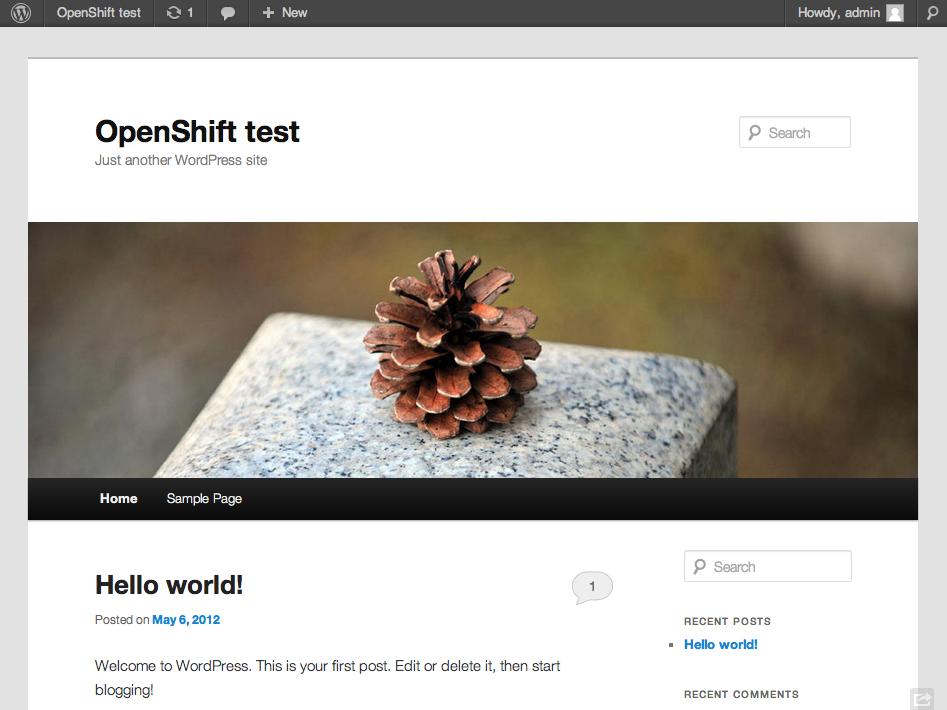Click the May 6, 2012 date link
The height and width of the screenshot is (710, 947).
point(186,620)
